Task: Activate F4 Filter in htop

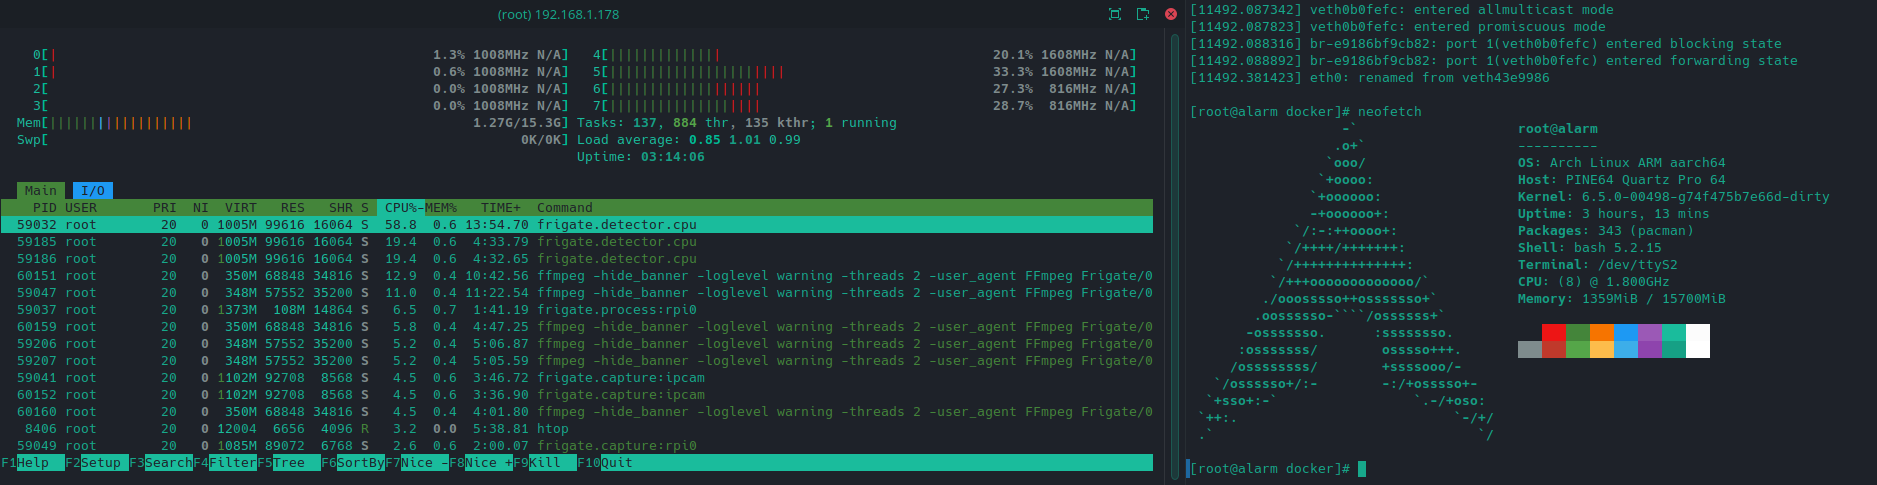Action: (225, 462)
